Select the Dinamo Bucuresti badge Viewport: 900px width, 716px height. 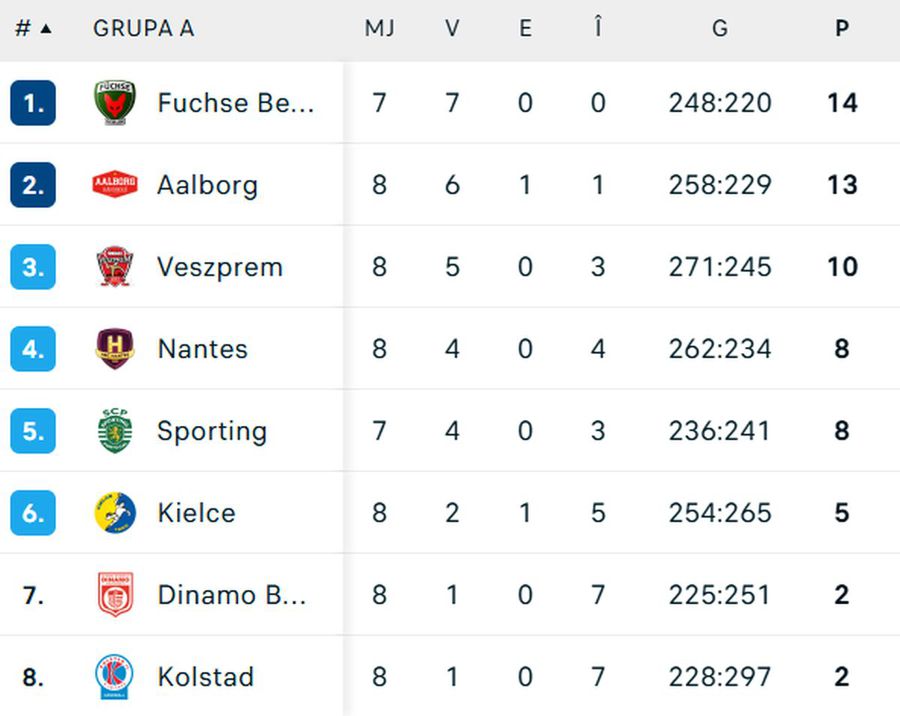point(113,594)
